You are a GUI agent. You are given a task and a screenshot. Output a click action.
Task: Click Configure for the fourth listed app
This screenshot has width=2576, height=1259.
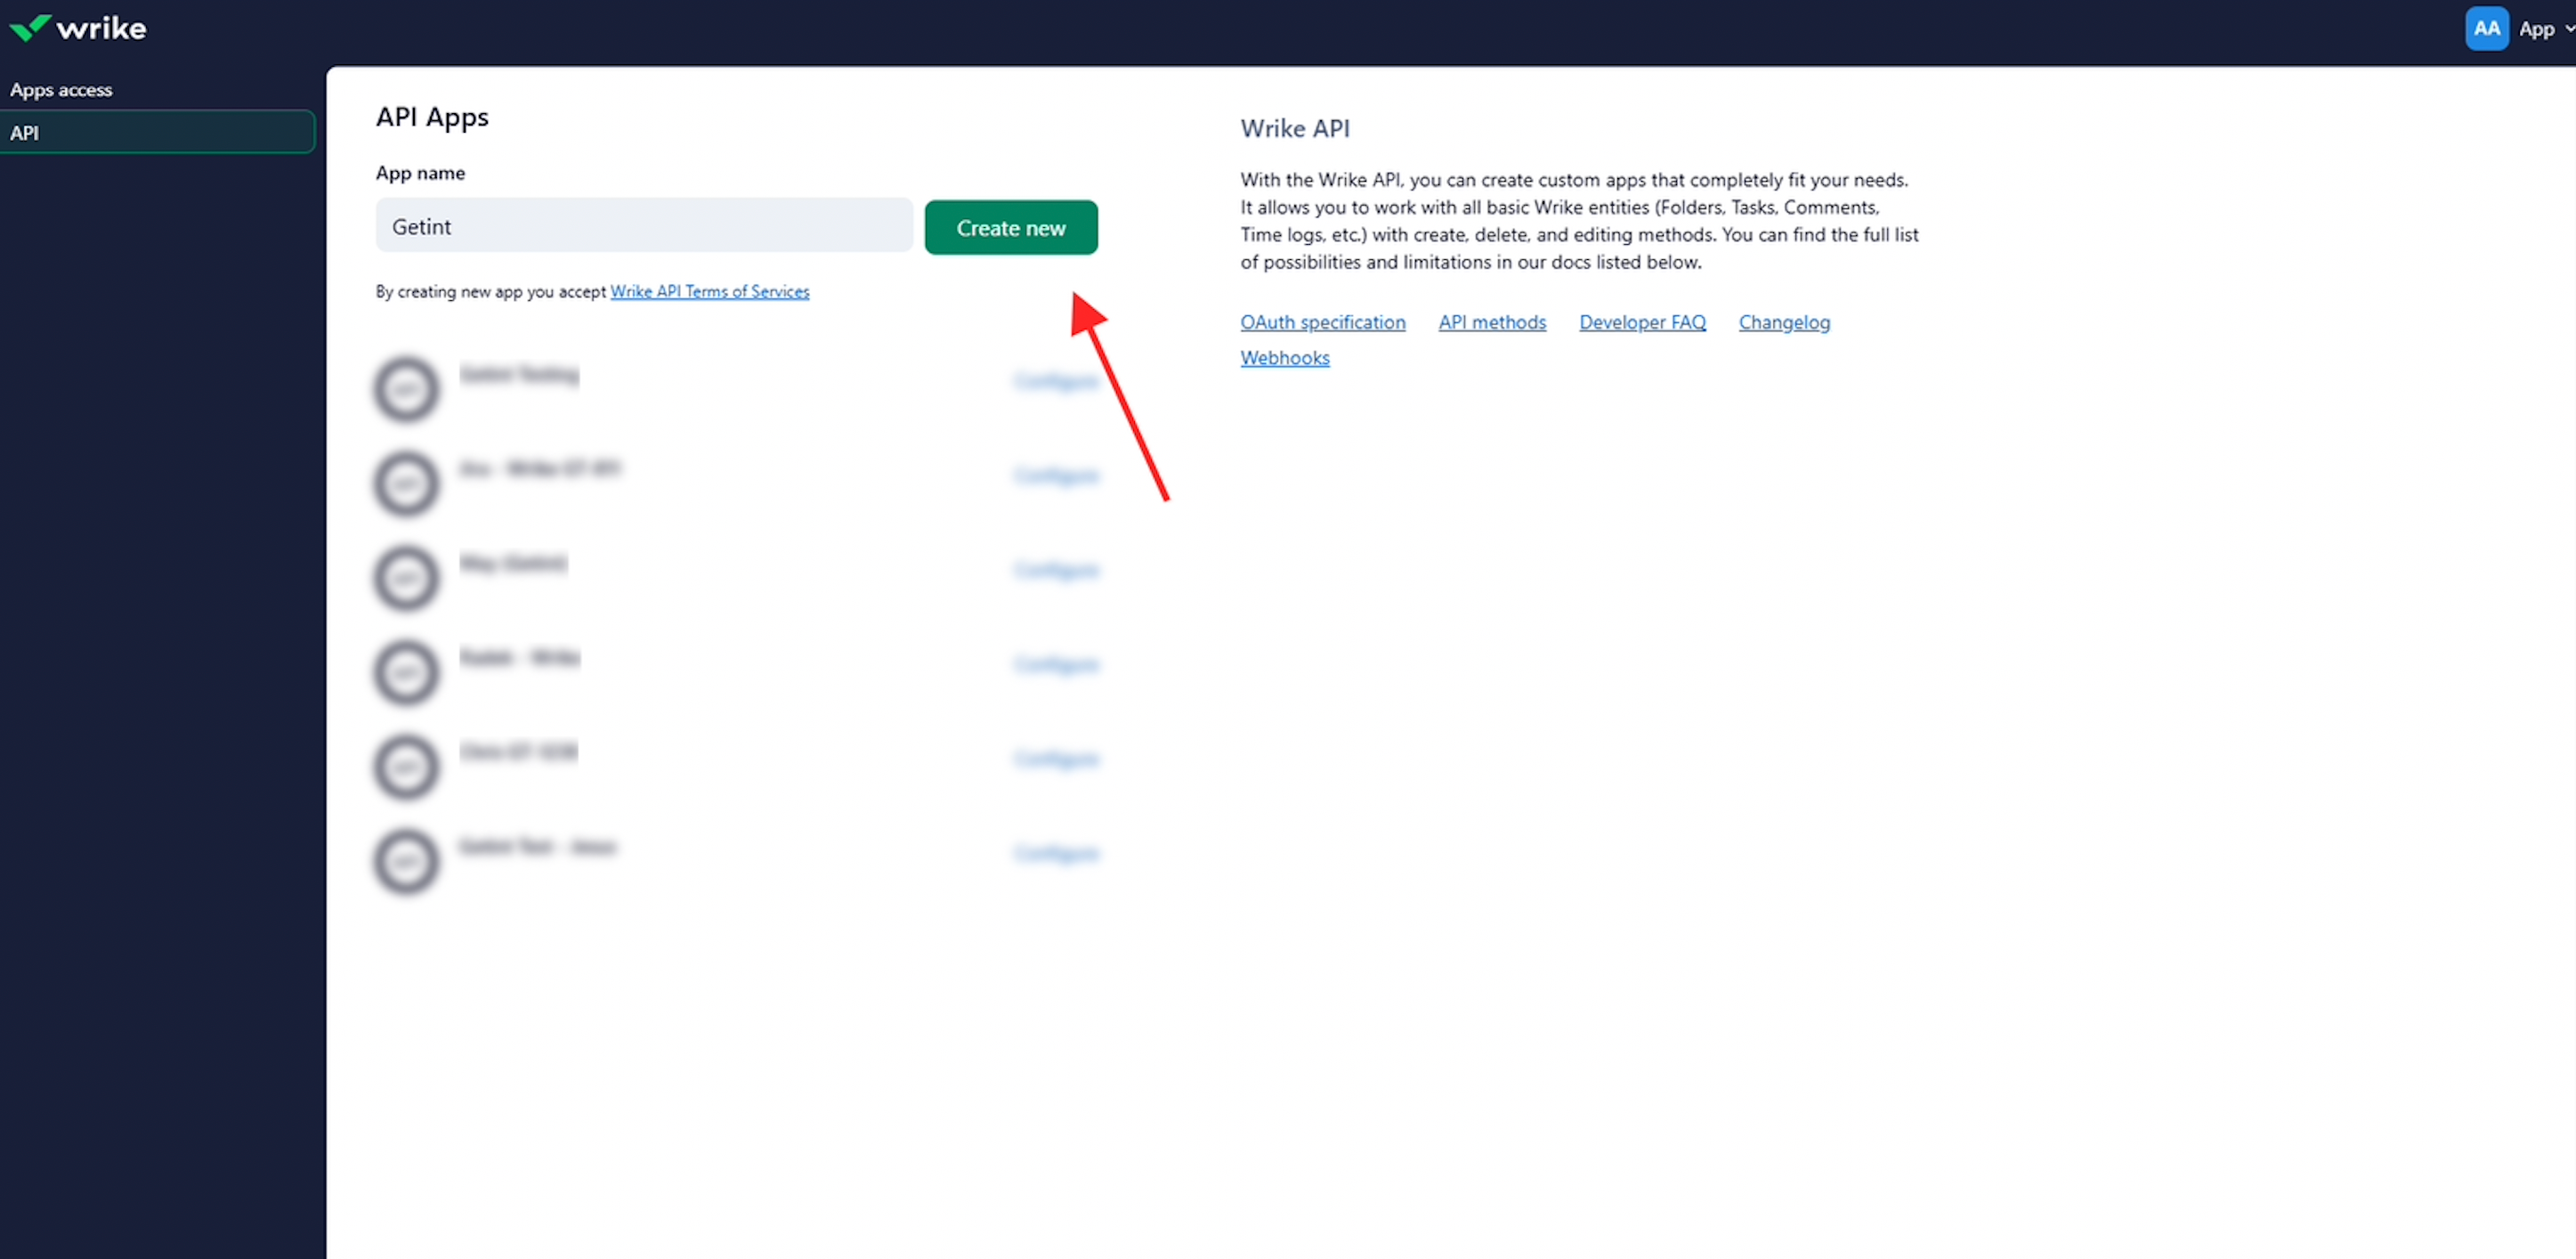(1055, 664)
